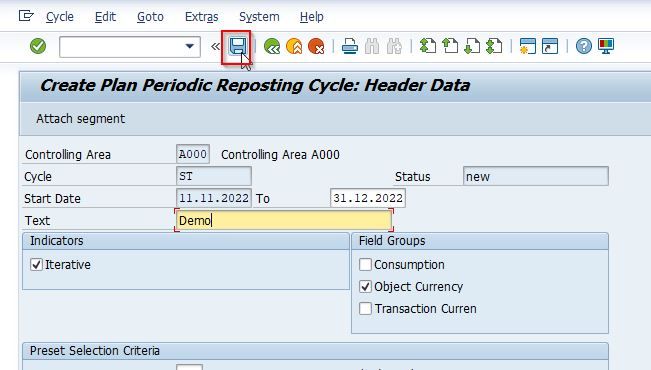Click the Find Next binoculars icon
Viewport: 651px width, 370px height.
tap(394, 46)
